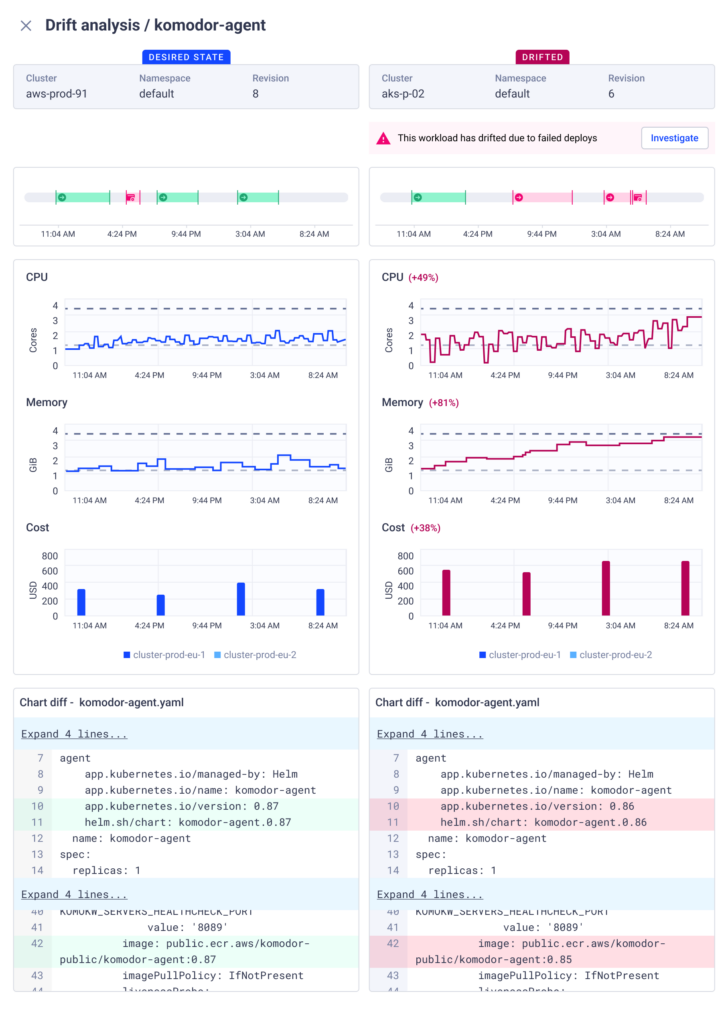
Task: Close the Drift analysis panel
Action: coord(26,25)
